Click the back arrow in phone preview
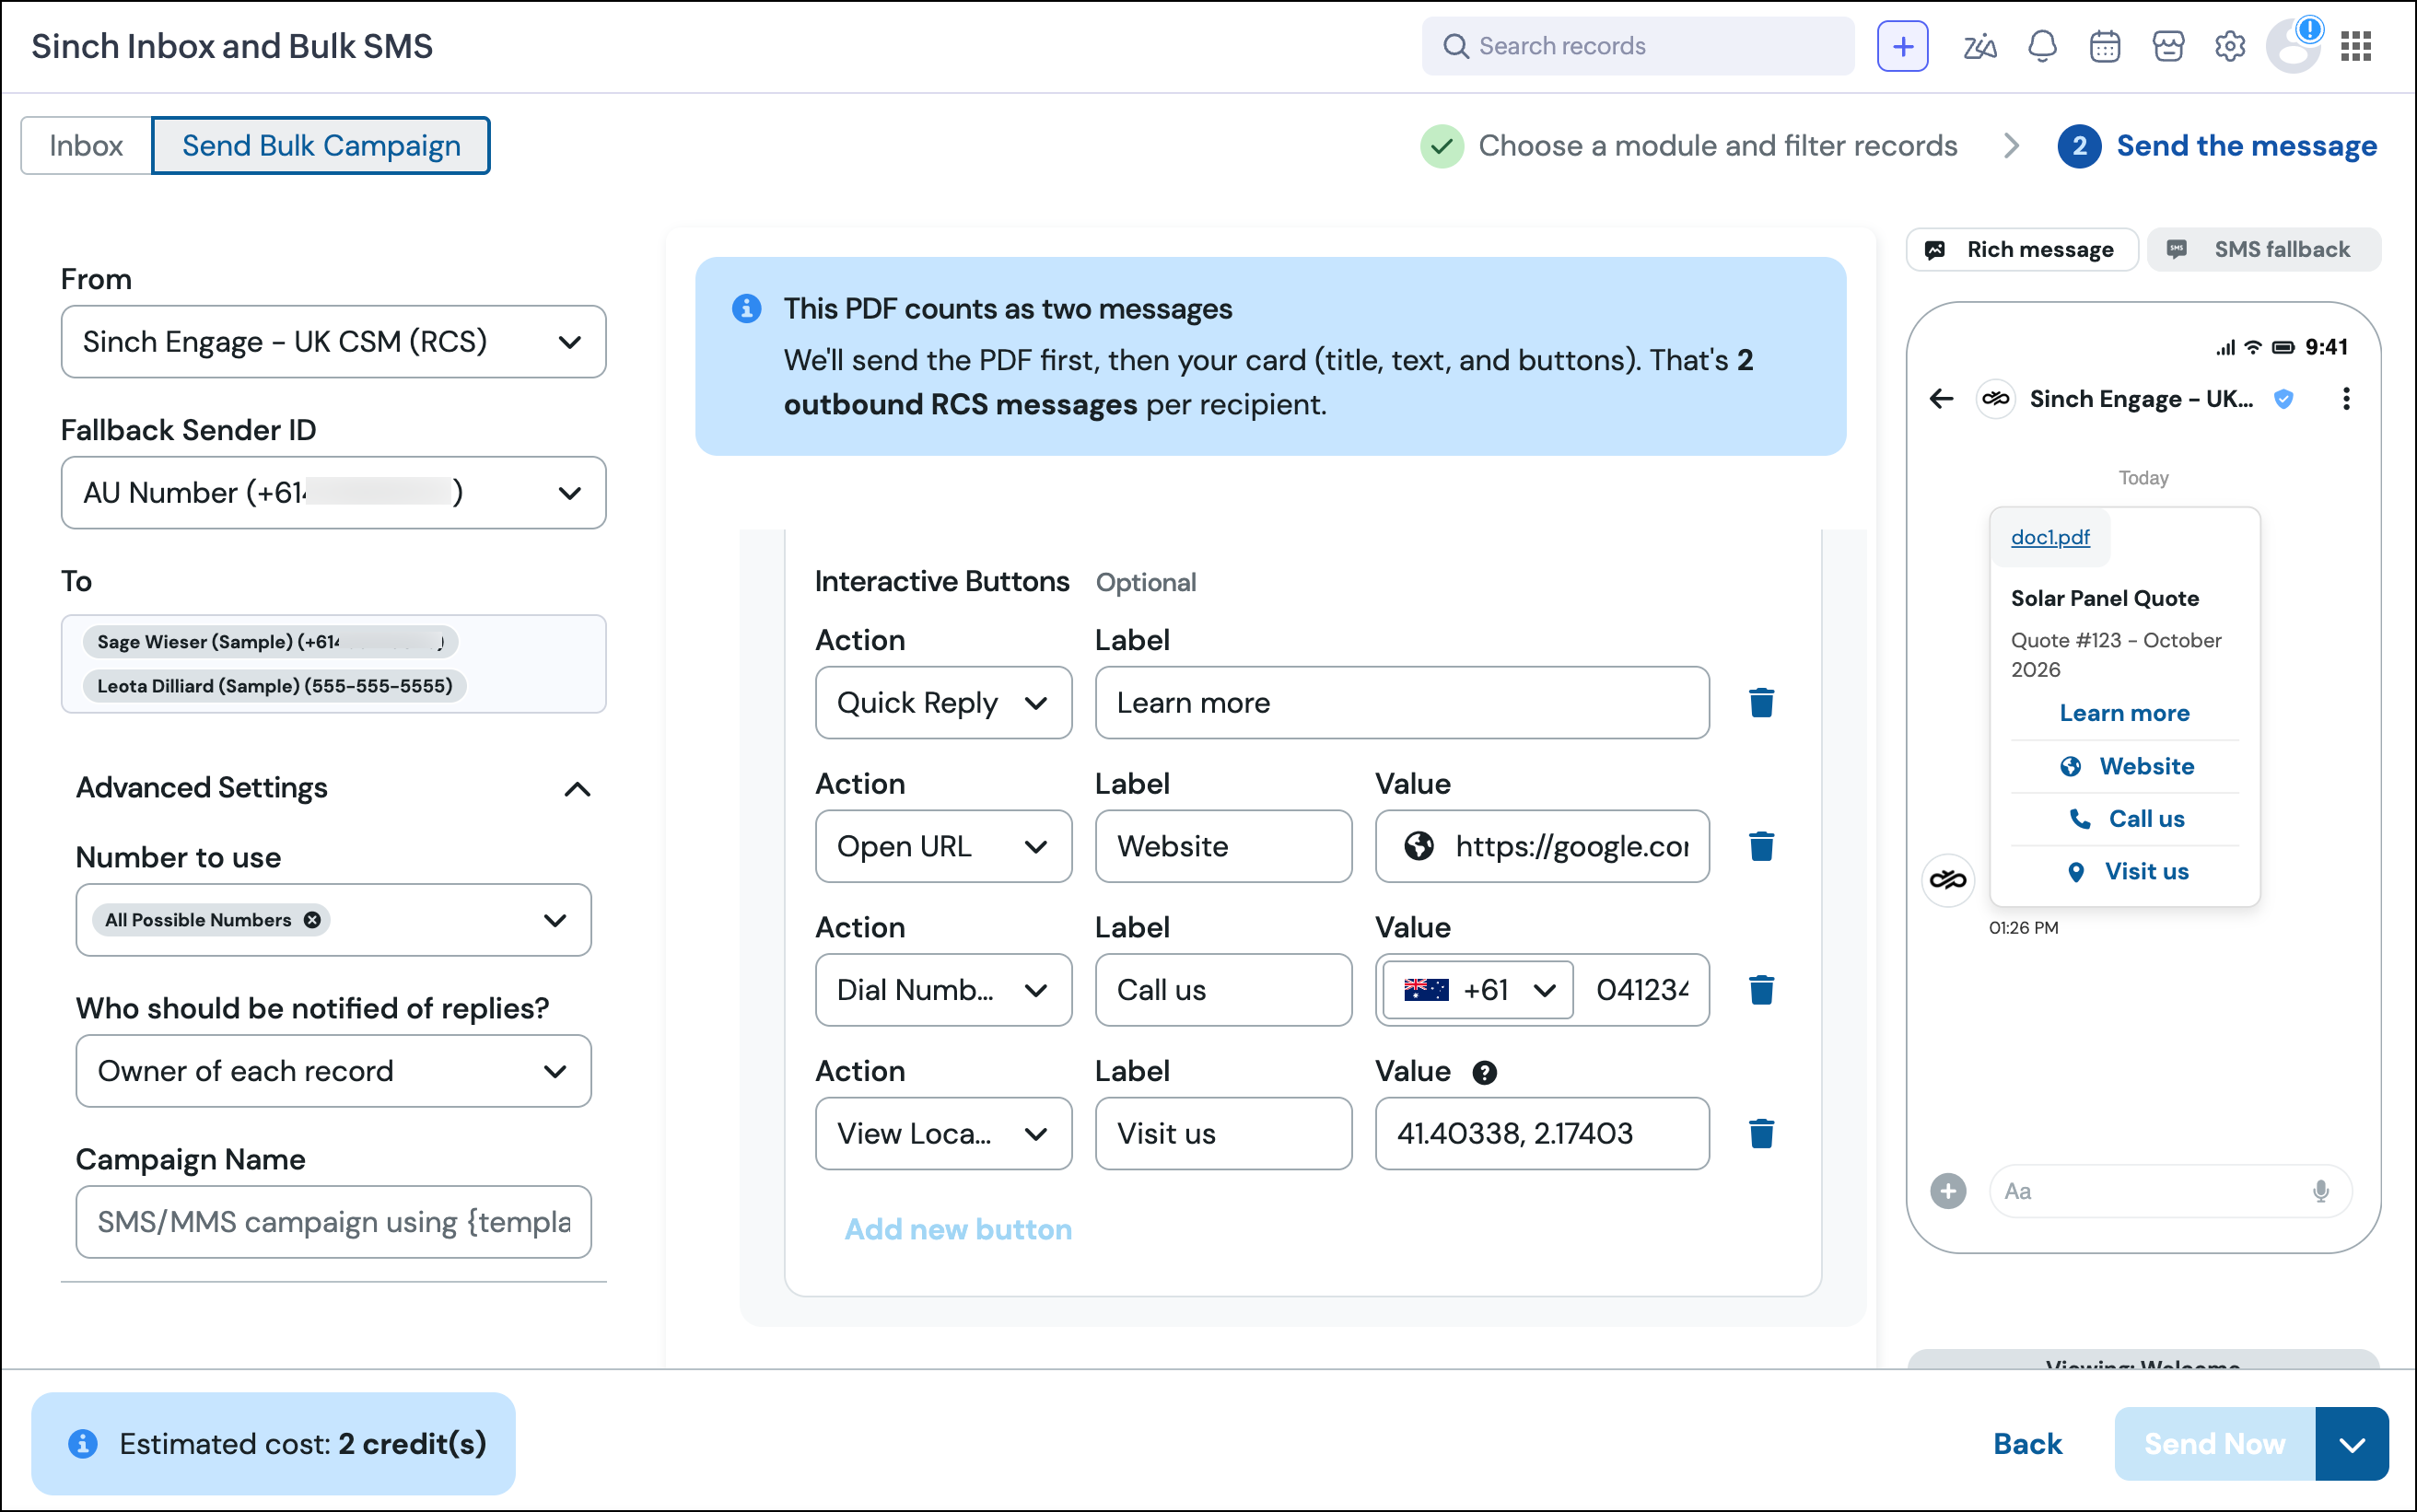This screenshot has height=1512, width=2417. point(1941,399)
